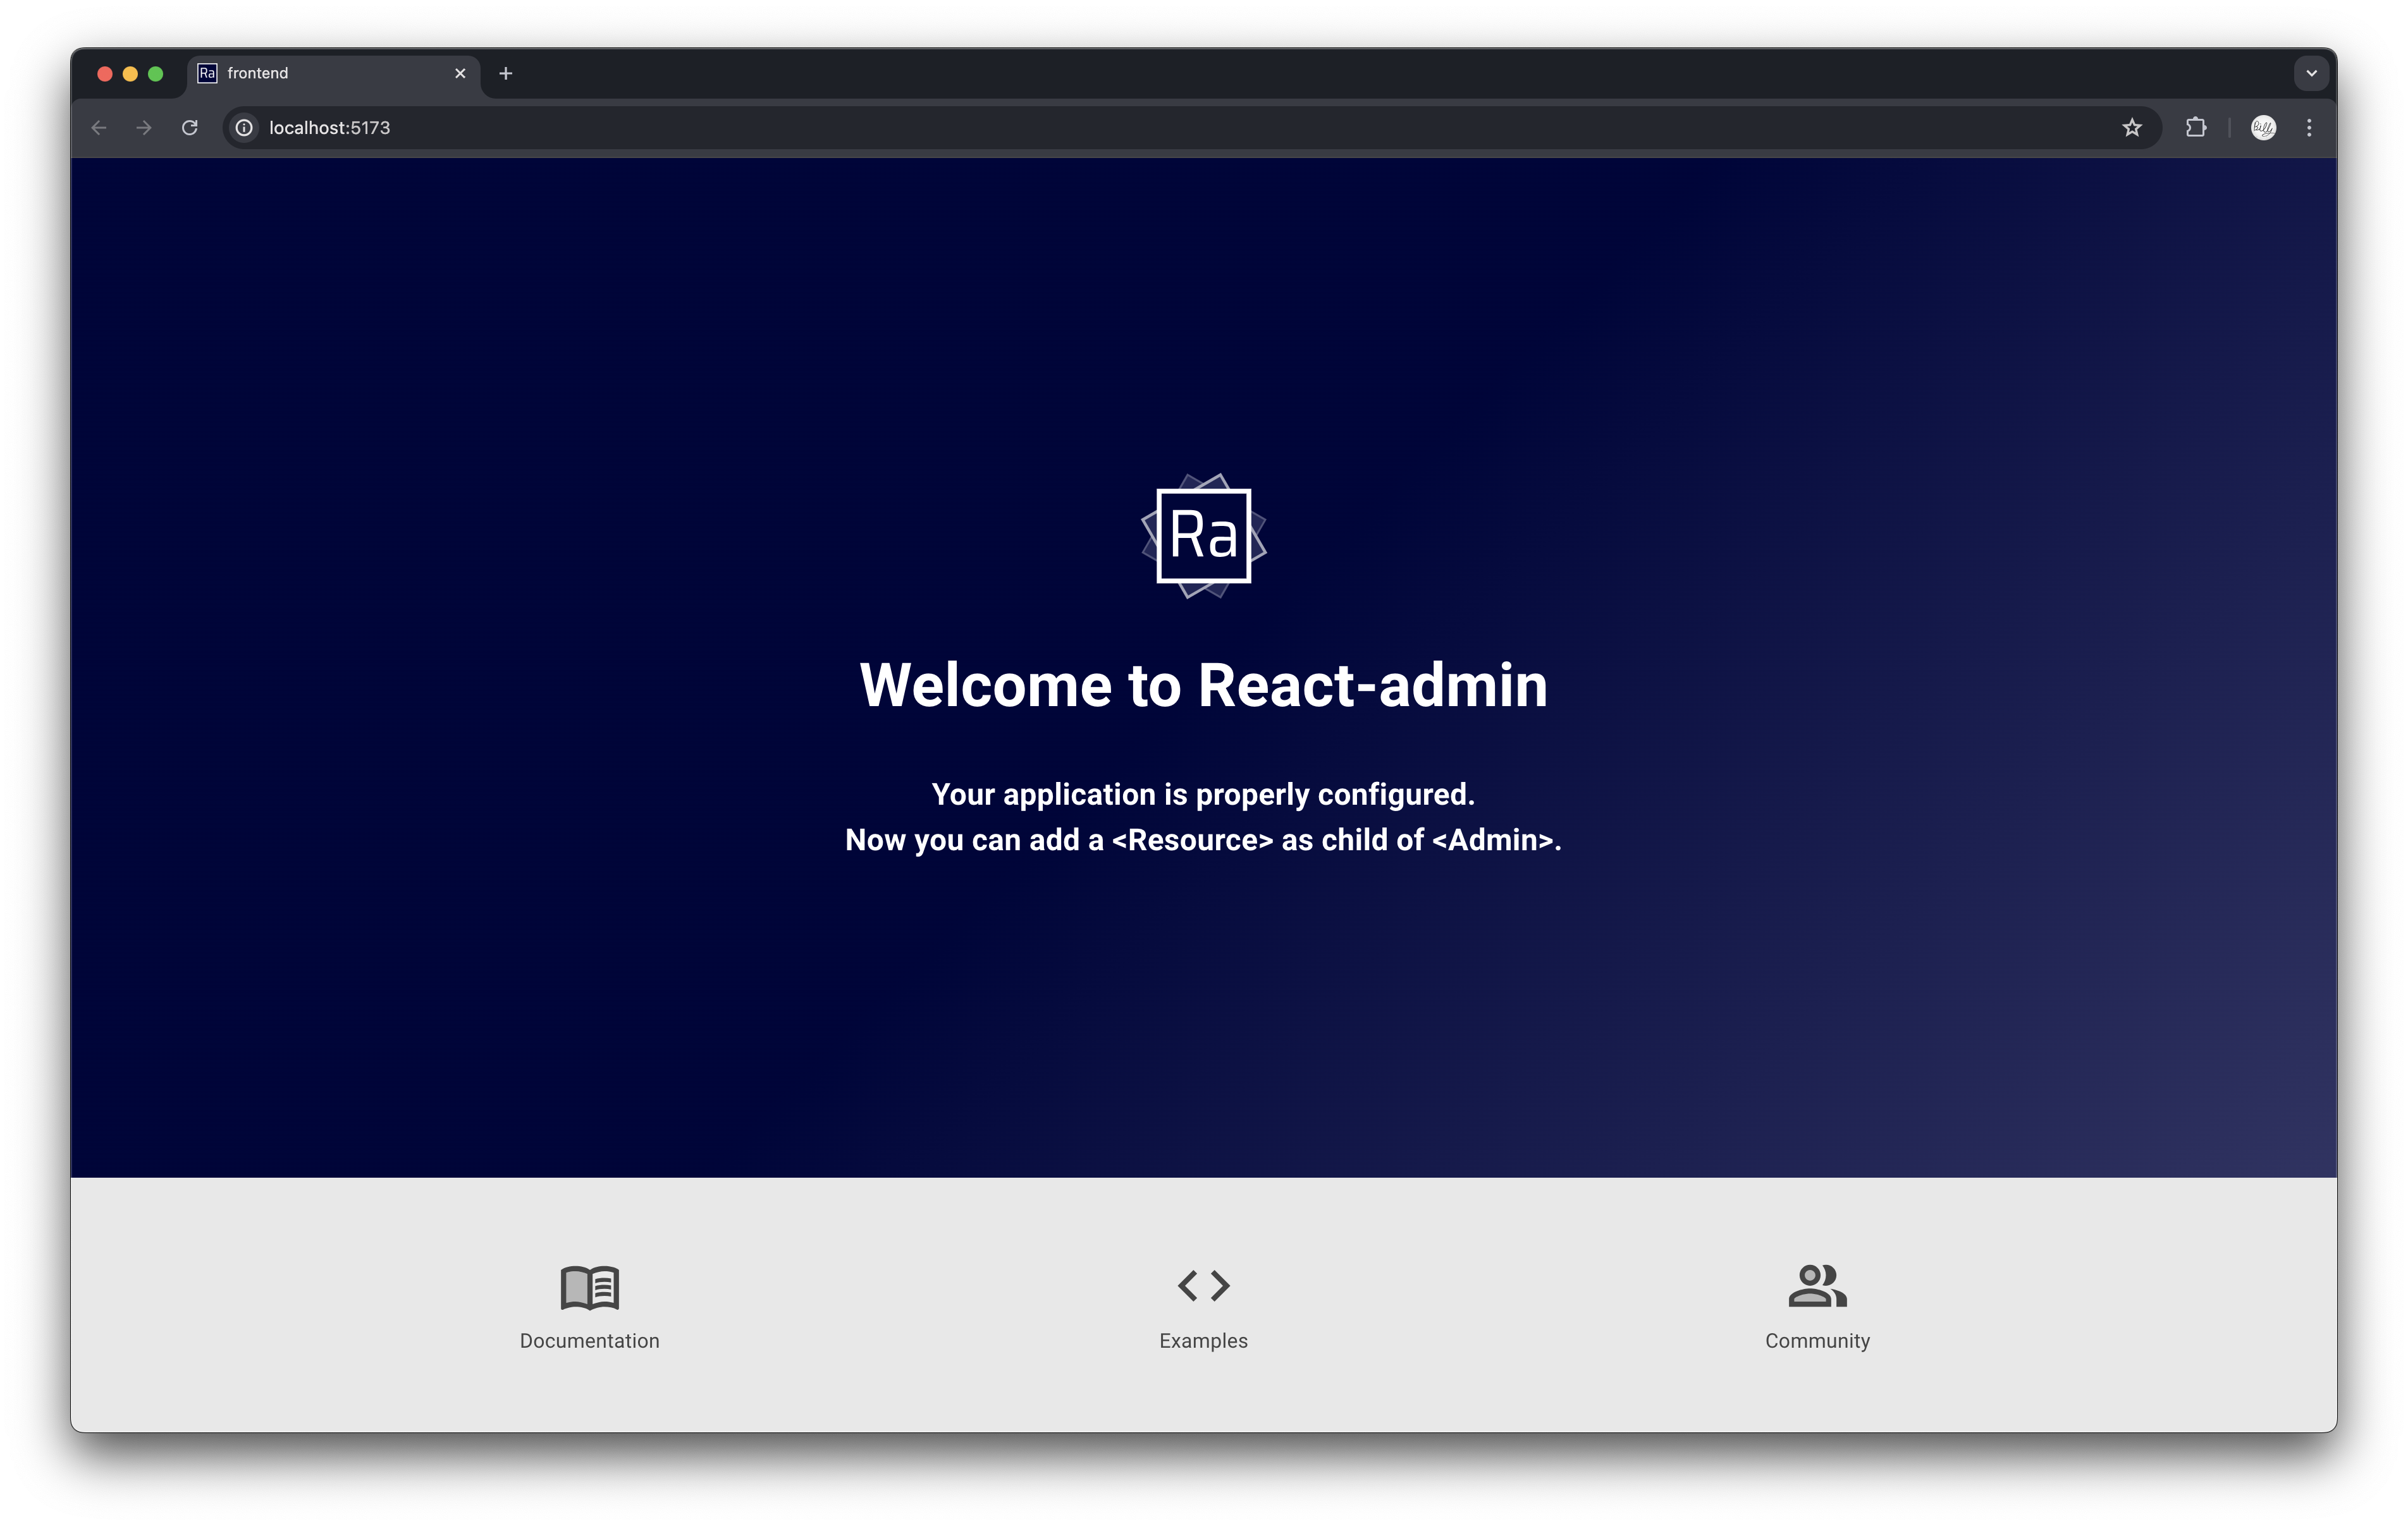This screenshot has width=2408, height=1526.
Task: Expand the tab search dropdown arrow
Action: tap(2311, 73)
